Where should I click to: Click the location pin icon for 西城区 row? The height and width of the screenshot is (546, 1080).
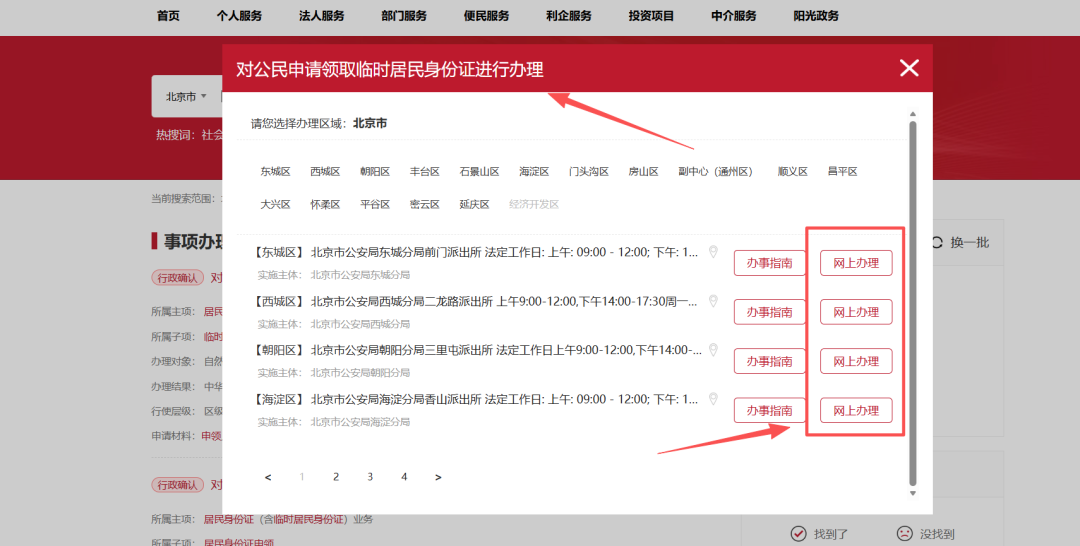point(713,301)
